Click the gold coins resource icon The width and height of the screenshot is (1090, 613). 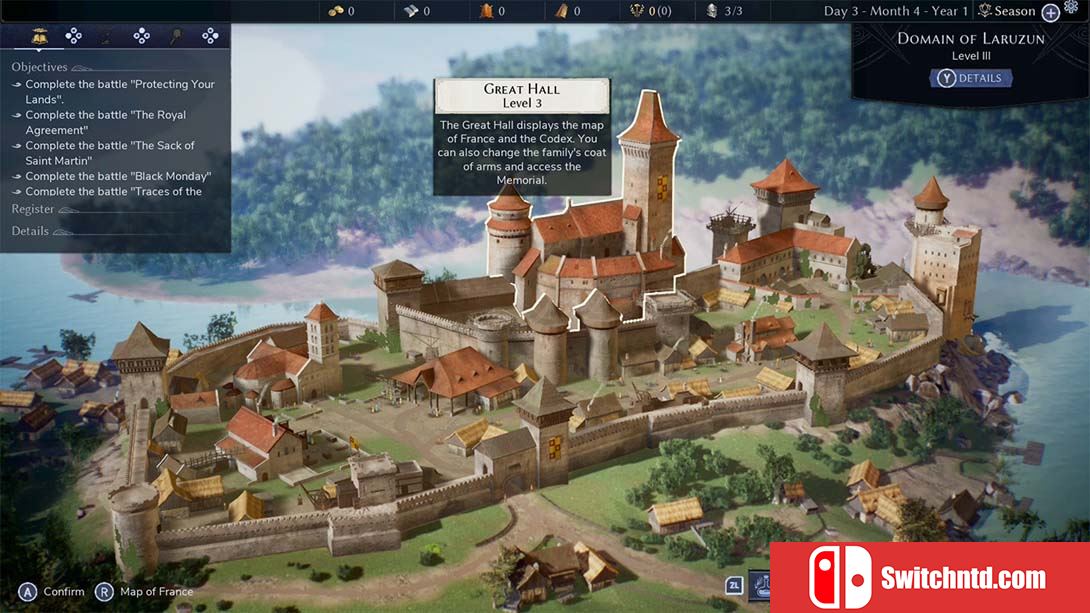pos(336,11)
